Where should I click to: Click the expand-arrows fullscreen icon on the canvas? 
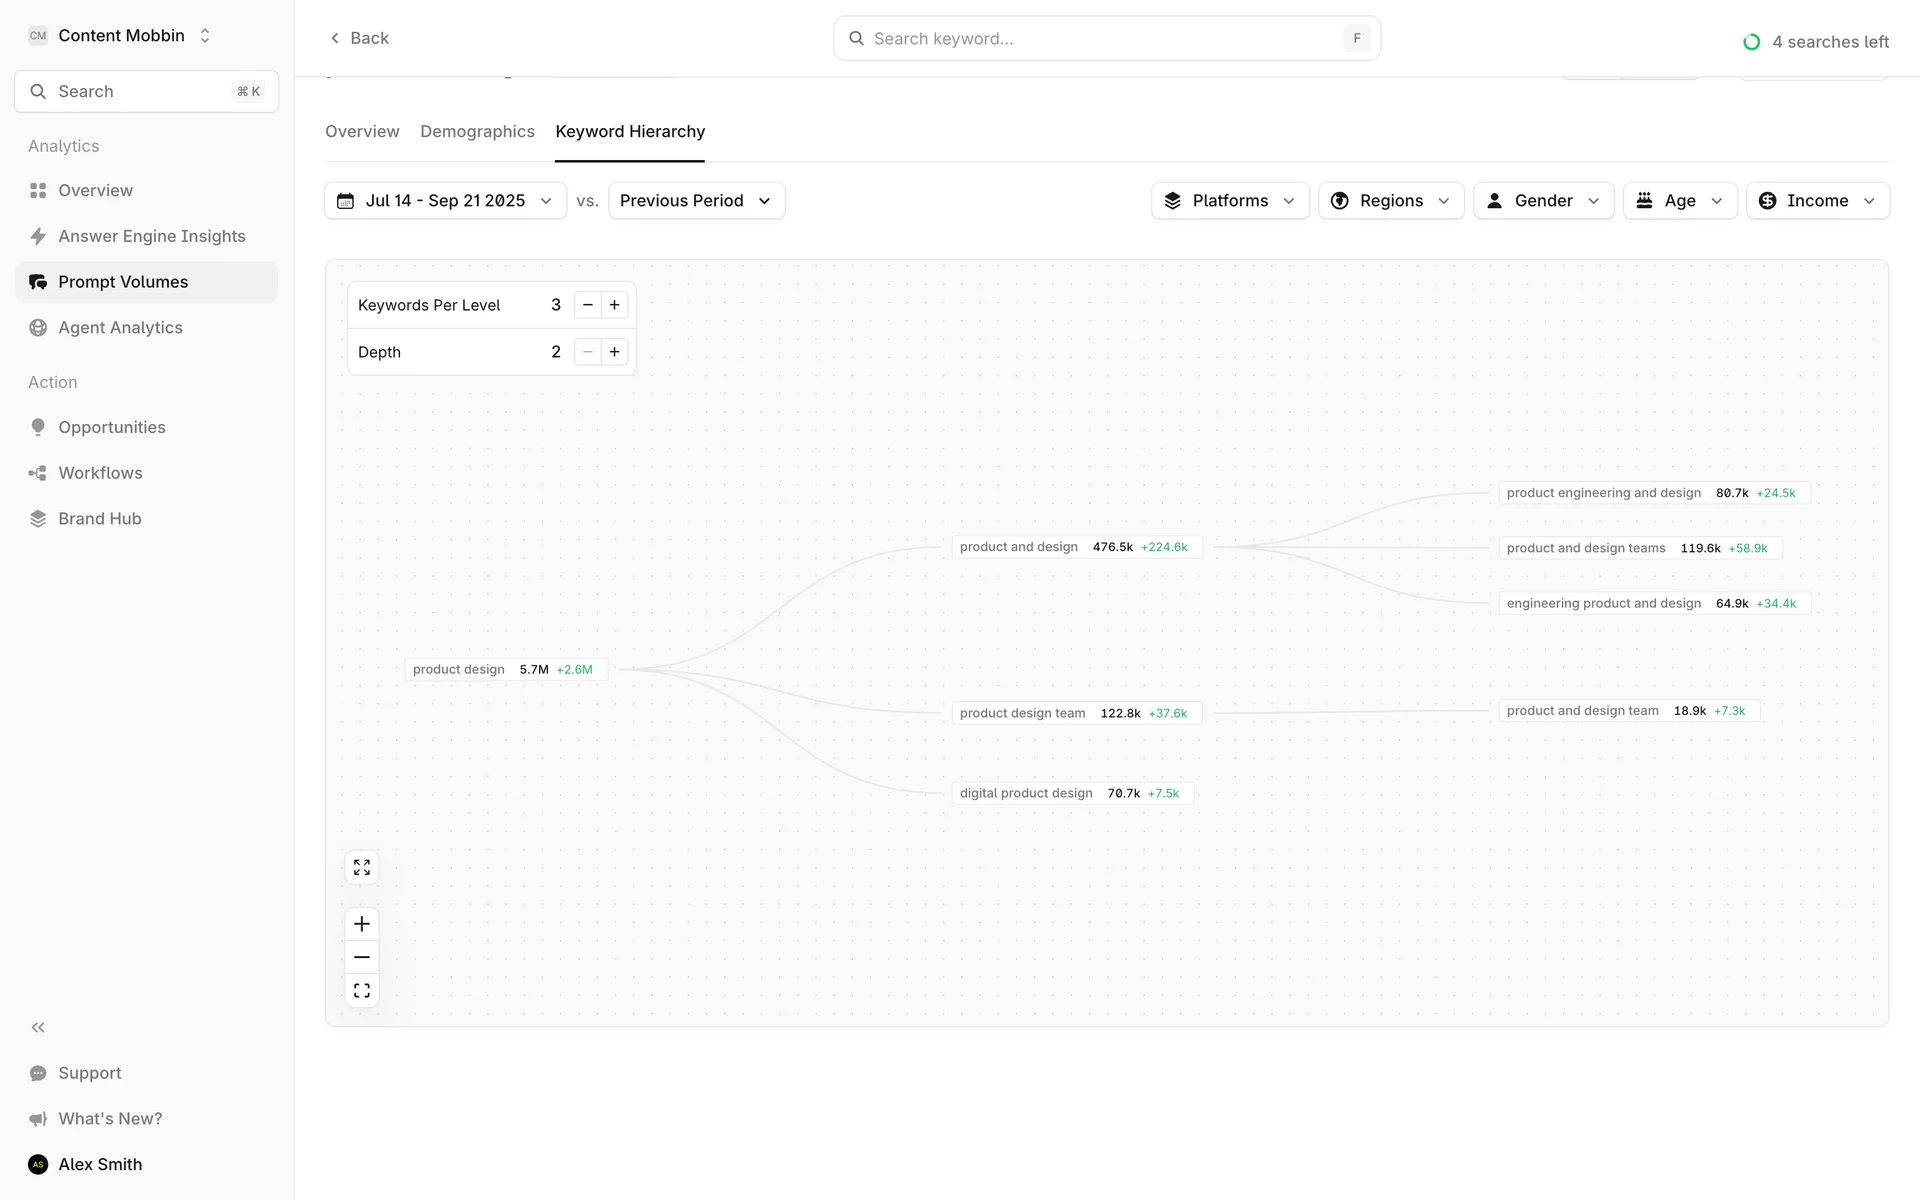362,867
